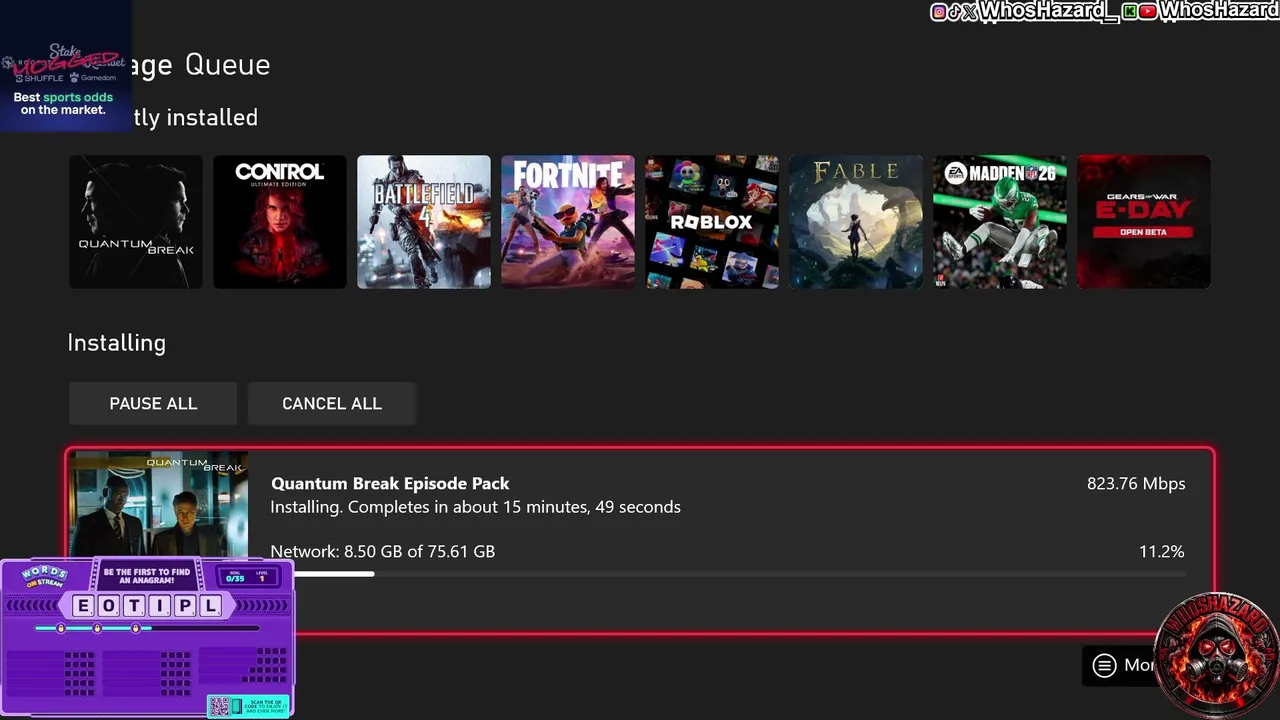Screen dimensions: 1280x720
Task: Click the letter I tile
Action: point(160,606)
